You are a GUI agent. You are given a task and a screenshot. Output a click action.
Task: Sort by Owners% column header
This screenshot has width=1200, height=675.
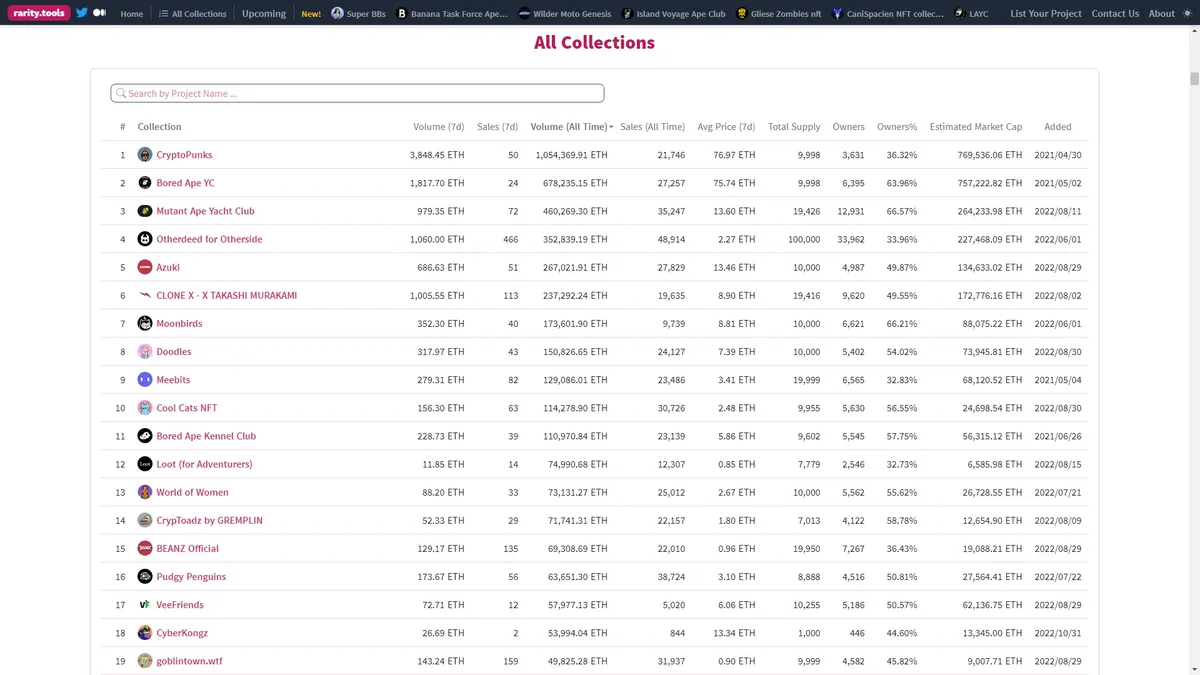[897, 127]
